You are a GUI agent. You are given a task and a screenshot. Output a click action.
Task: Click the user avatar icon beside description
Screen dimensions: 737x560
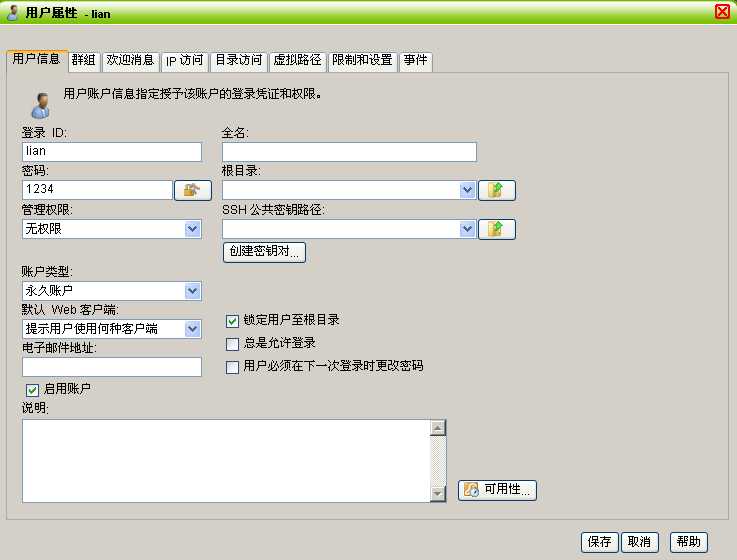tap(41, 105)
